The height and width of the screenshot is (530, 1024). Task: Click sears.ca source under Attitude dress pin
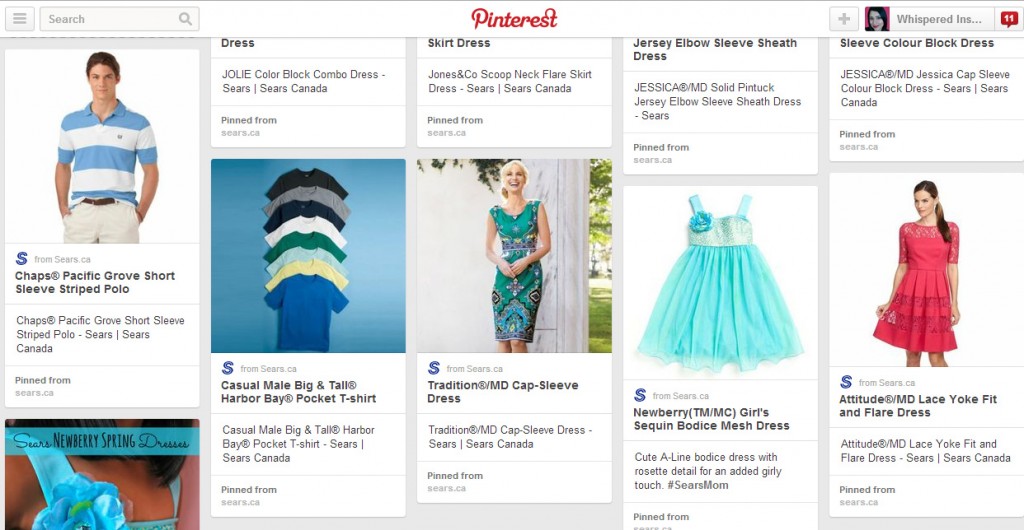point(859,502)
